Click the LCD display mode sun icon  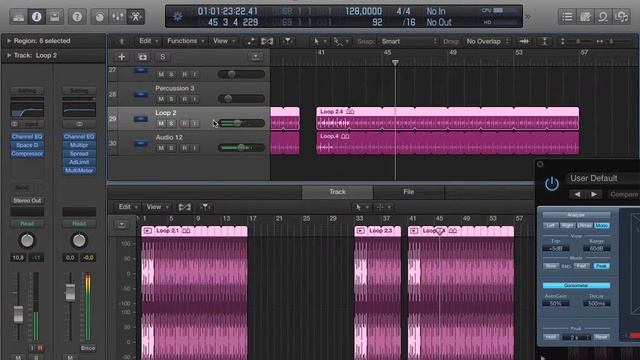tap(178, 17)
